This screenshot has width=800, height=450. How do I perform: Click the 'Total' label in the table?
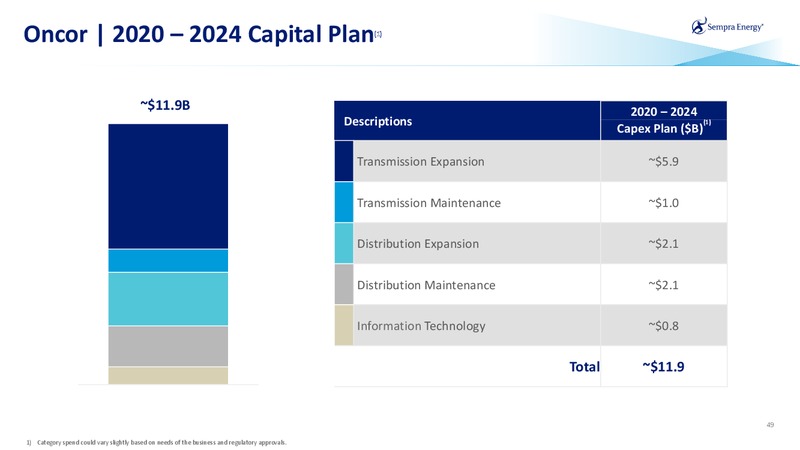click(584, 367)
